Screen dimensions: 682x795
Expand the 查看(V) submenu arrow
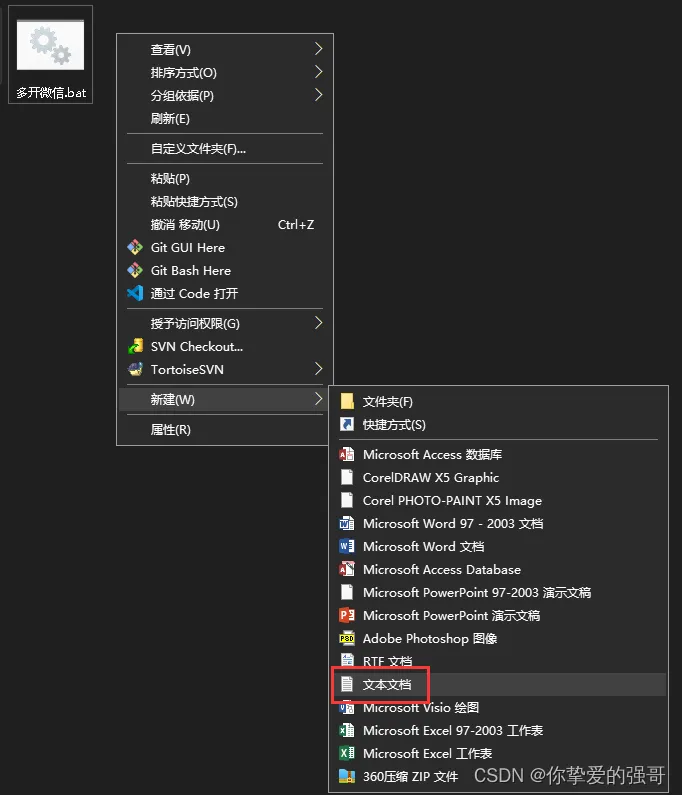(318, 49)
